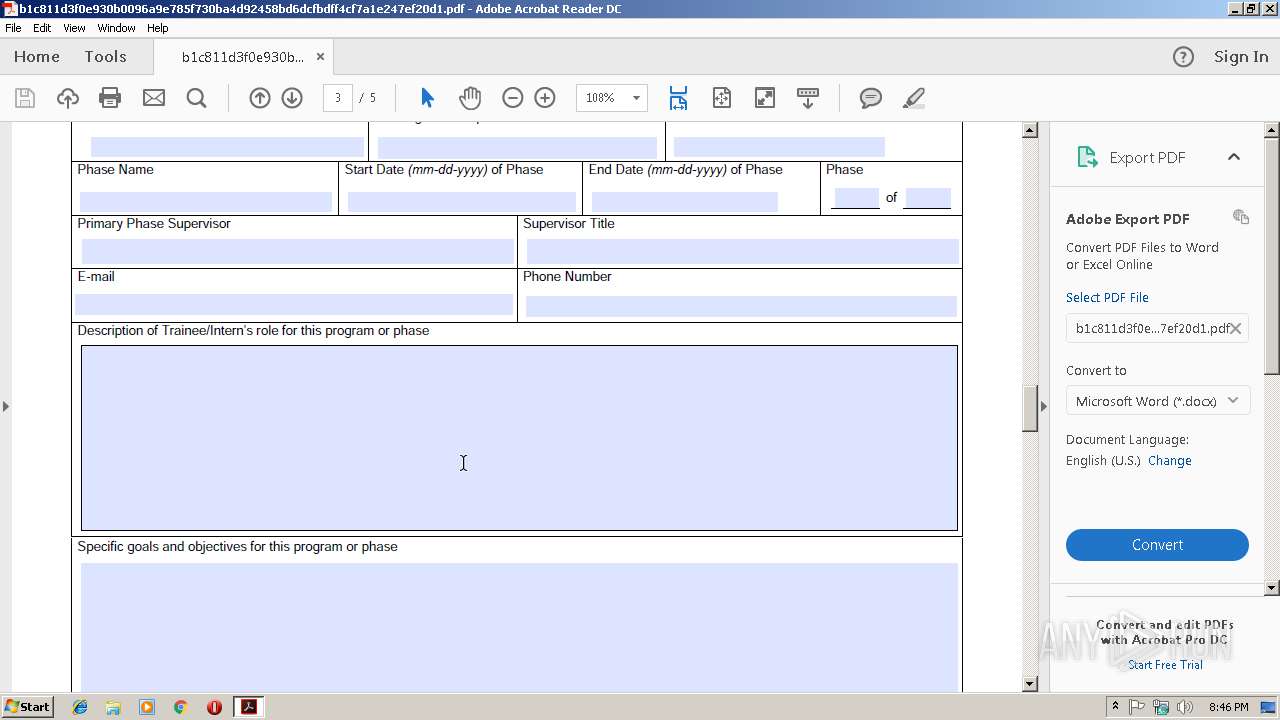1280x720 pixels.
Task: Add a comment with speech bubble
Action: tap(871, 98)
